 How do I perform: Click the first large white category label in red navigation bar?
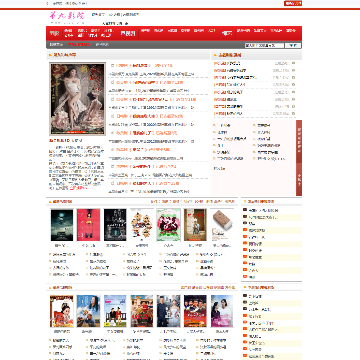pyautogui.click(x=54, y=33)
